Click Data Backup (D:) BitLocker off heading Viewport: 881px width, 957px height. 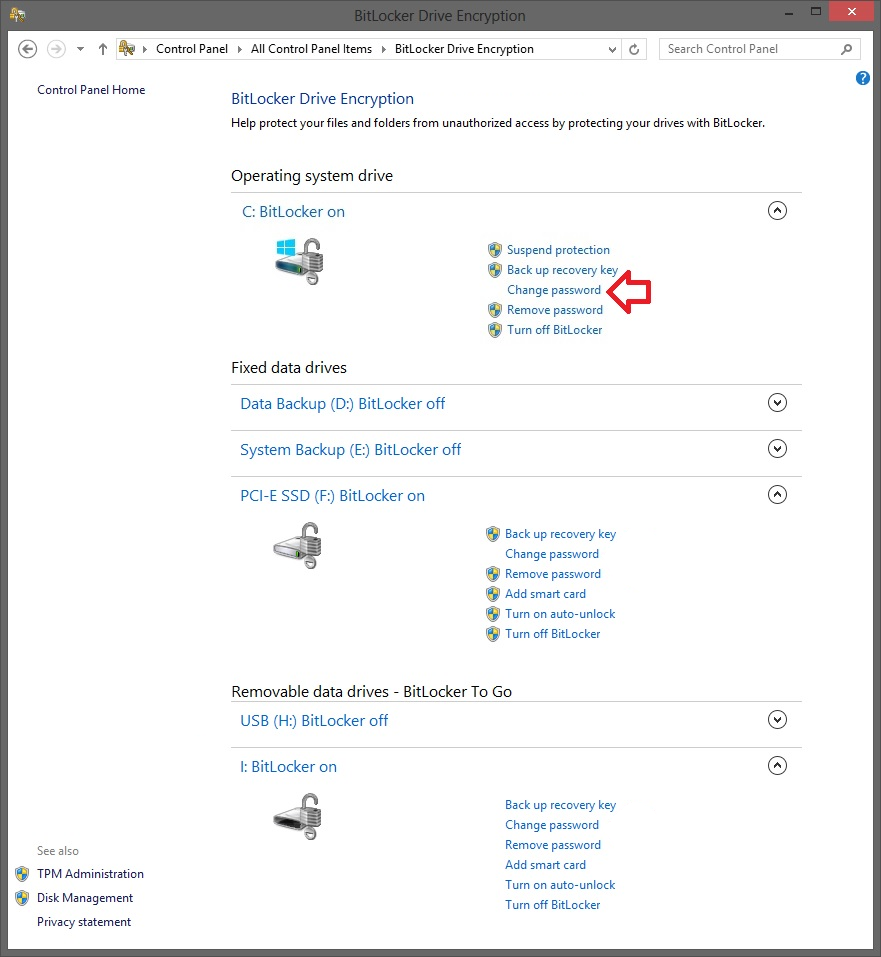click(343, 404)
